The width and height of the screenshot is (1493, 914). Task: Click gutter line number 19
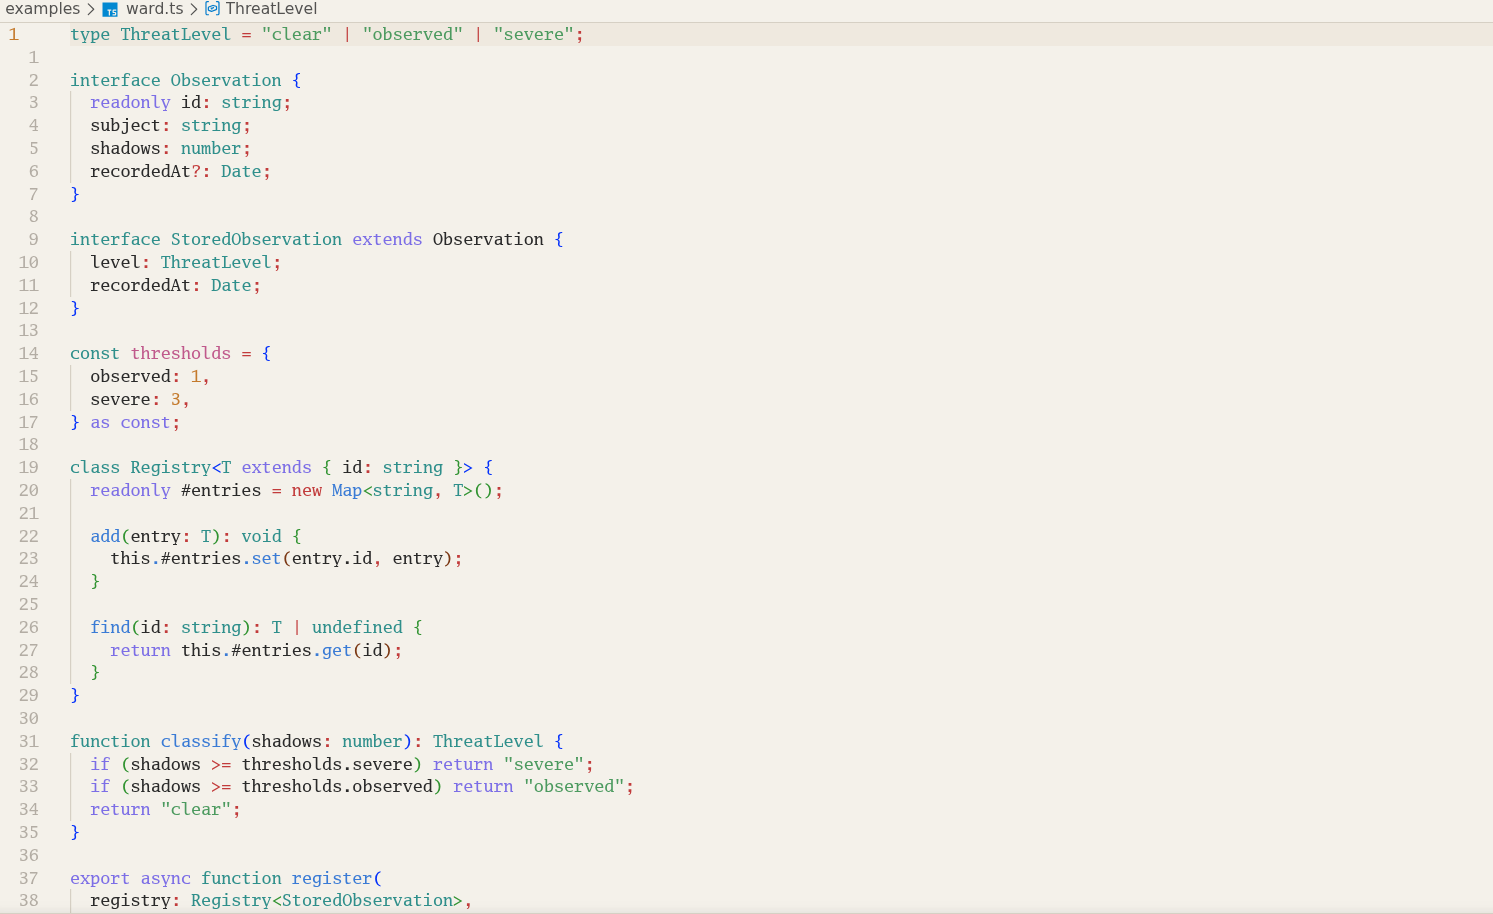[28, 467]
